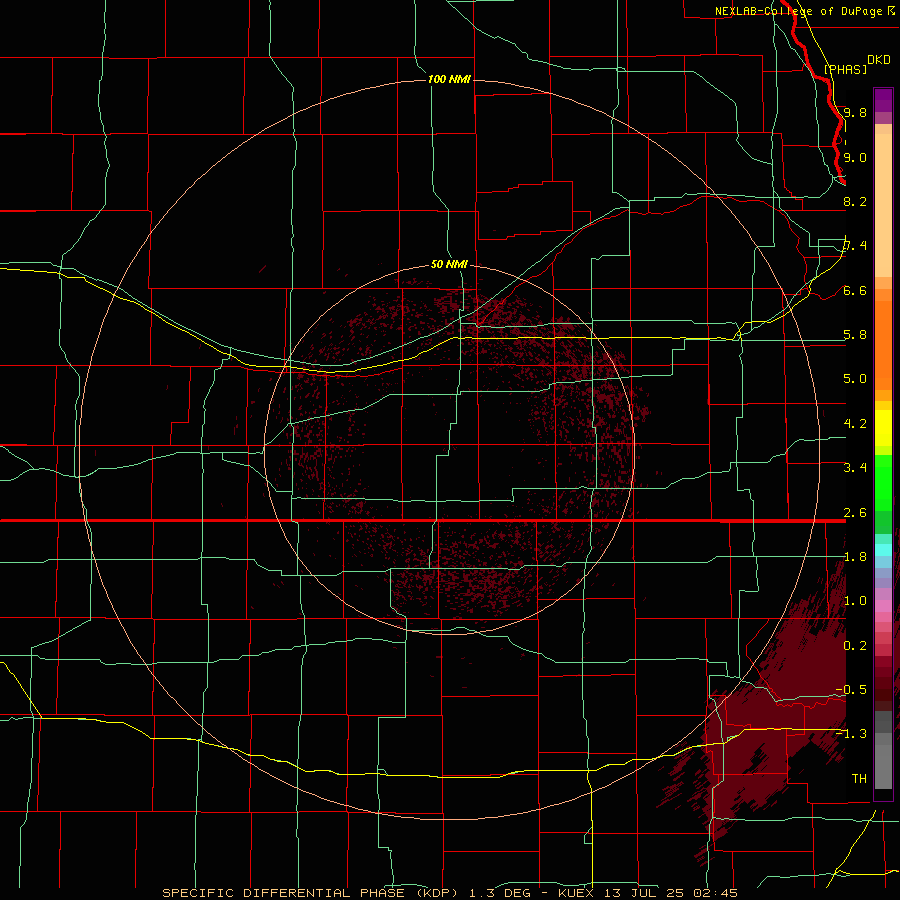Pick the pink segment of the color bar
The height and width of the screenshot is (900, 900).
tap(883, 606)
